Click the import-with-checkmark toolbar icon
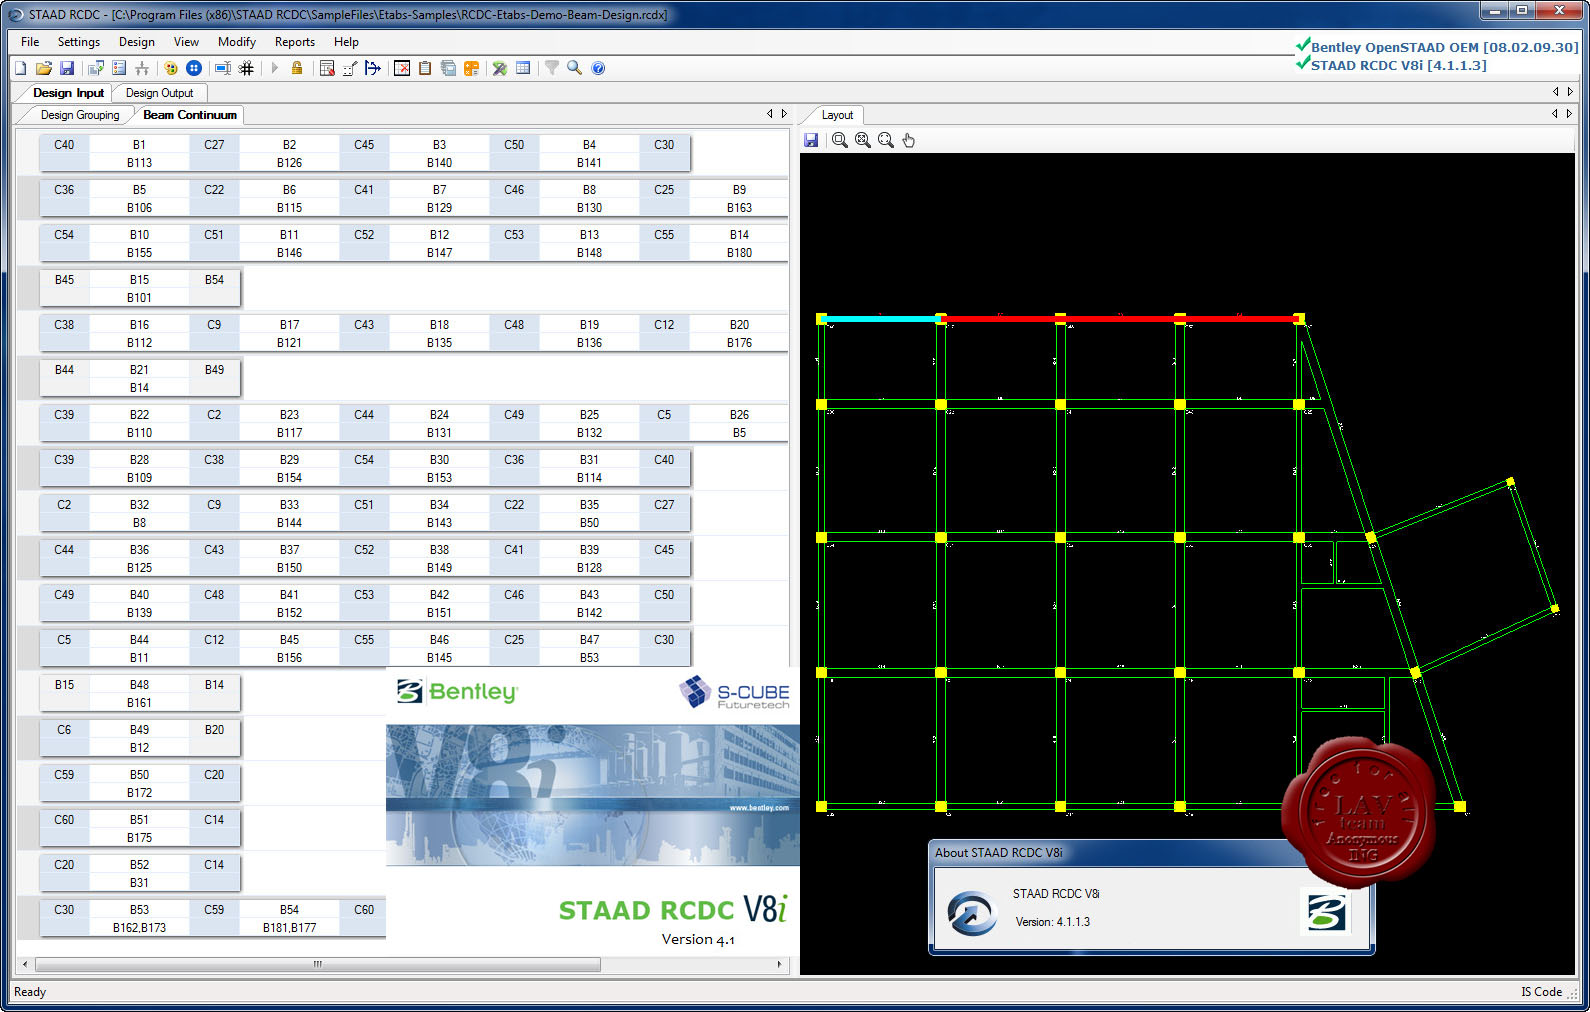 tap(96, 68)
